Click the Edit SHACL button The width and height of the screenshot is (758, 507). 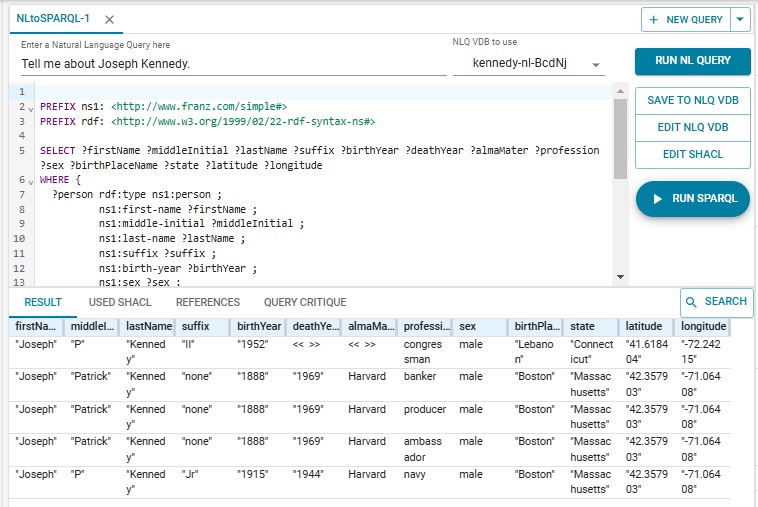[x=692, y=154]
